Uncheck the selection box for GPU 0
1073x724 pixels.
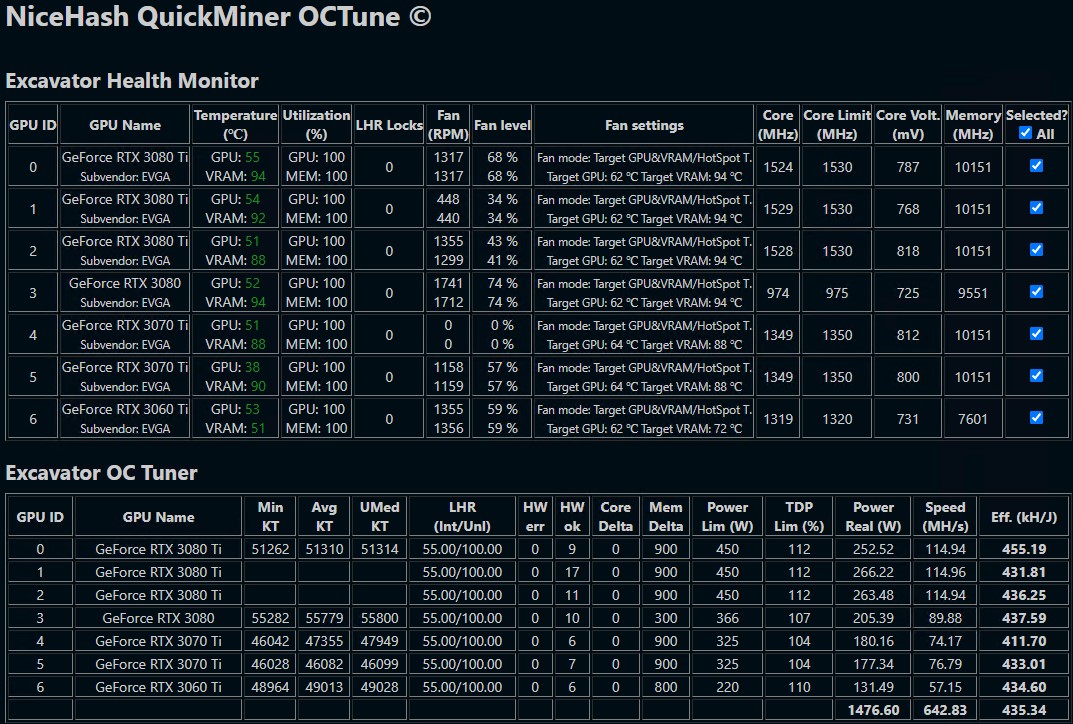pos(1036,166)
